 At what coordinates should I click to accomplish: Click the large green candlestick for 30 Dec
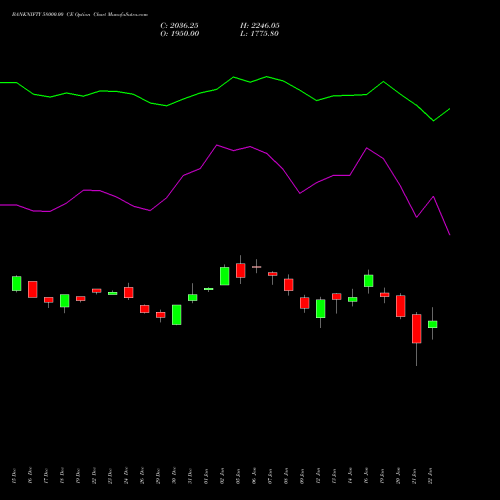click(177, 315)
